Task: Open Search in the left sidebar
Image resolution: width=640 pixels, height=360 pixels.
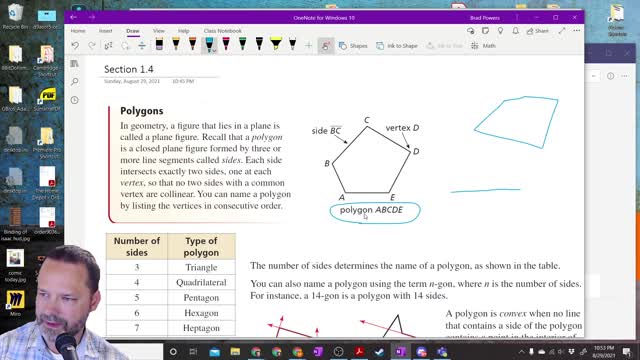Action: coord(74,82)
